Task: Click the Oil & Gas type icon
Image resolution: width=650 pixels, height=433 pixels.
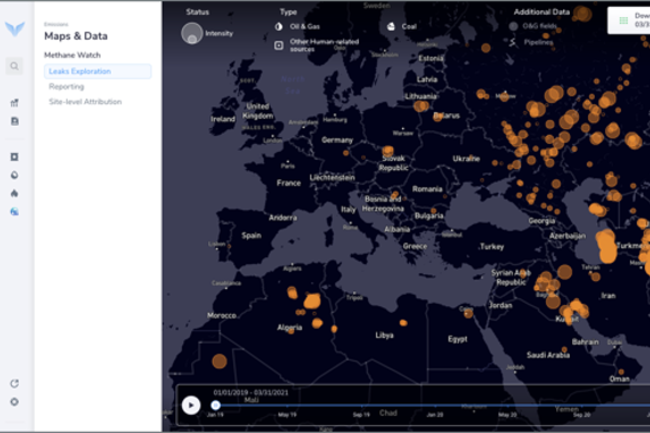Action: click(x=279, y=27)
